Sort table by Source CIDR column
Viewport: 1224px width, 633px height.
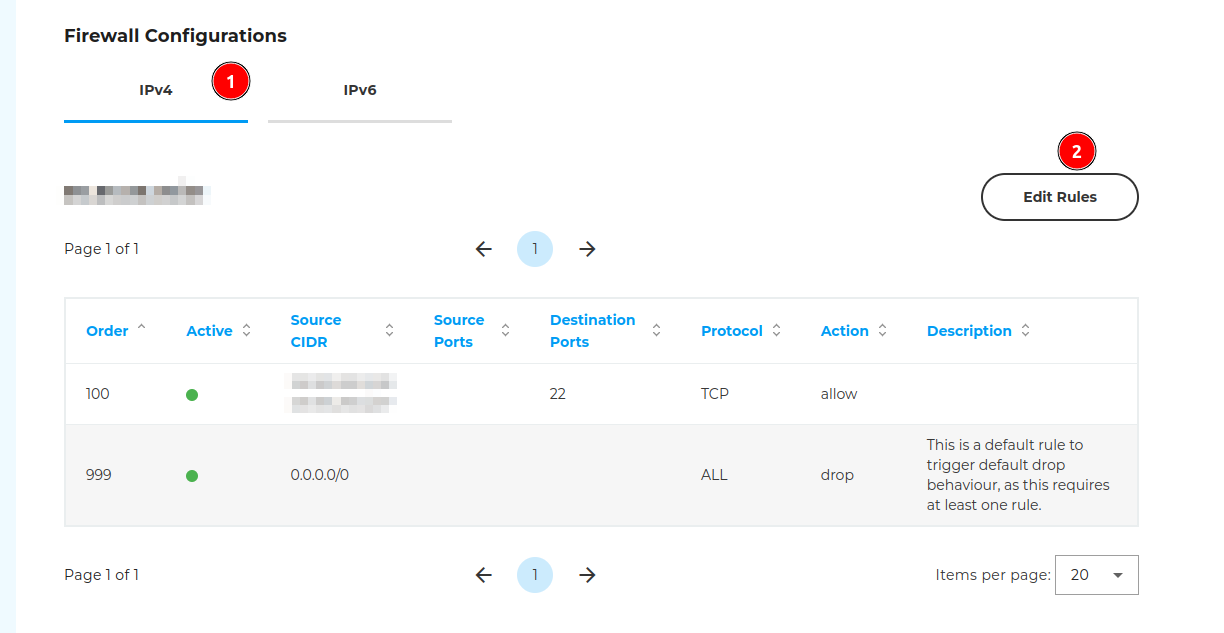pyautogui.click(x=342, y=331)
